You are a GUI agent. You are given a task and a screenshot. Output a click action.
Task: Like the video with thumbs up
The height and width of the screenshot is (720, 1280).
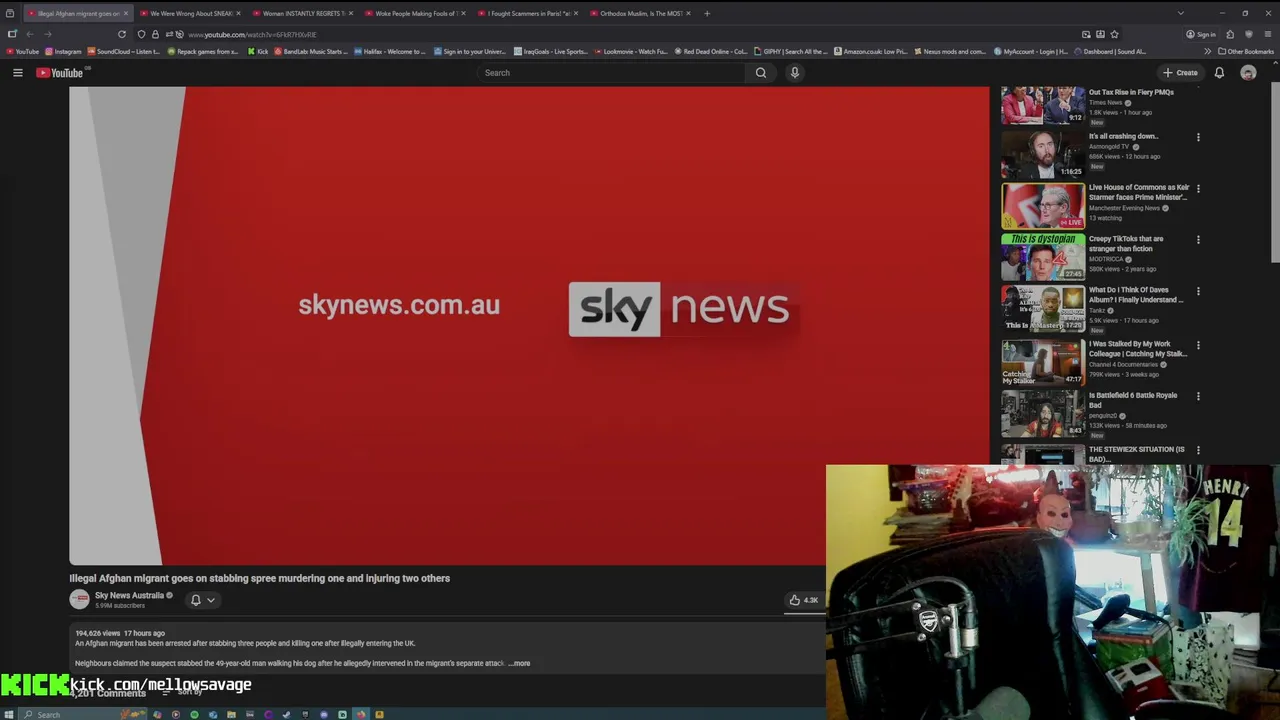(x=803, y=600)
